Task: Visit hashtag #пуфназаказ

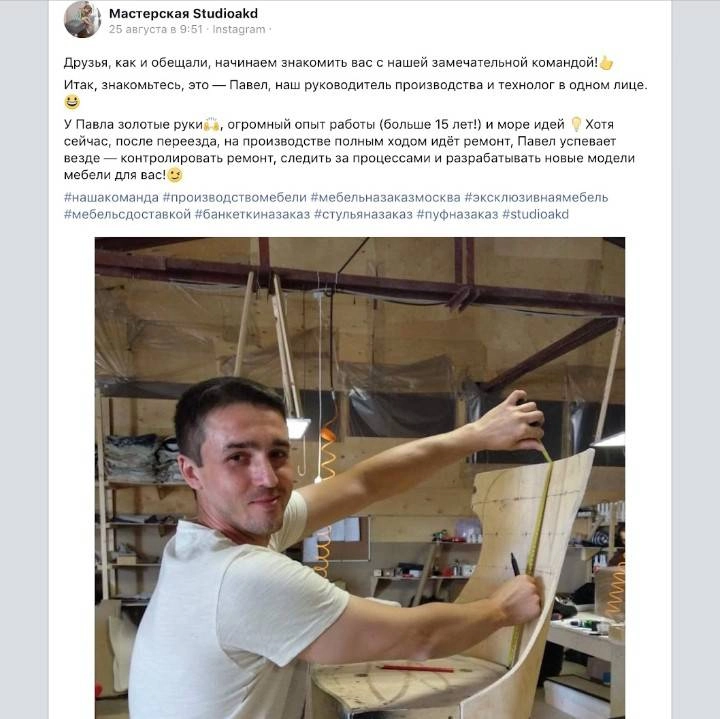Action: point(457,214)
